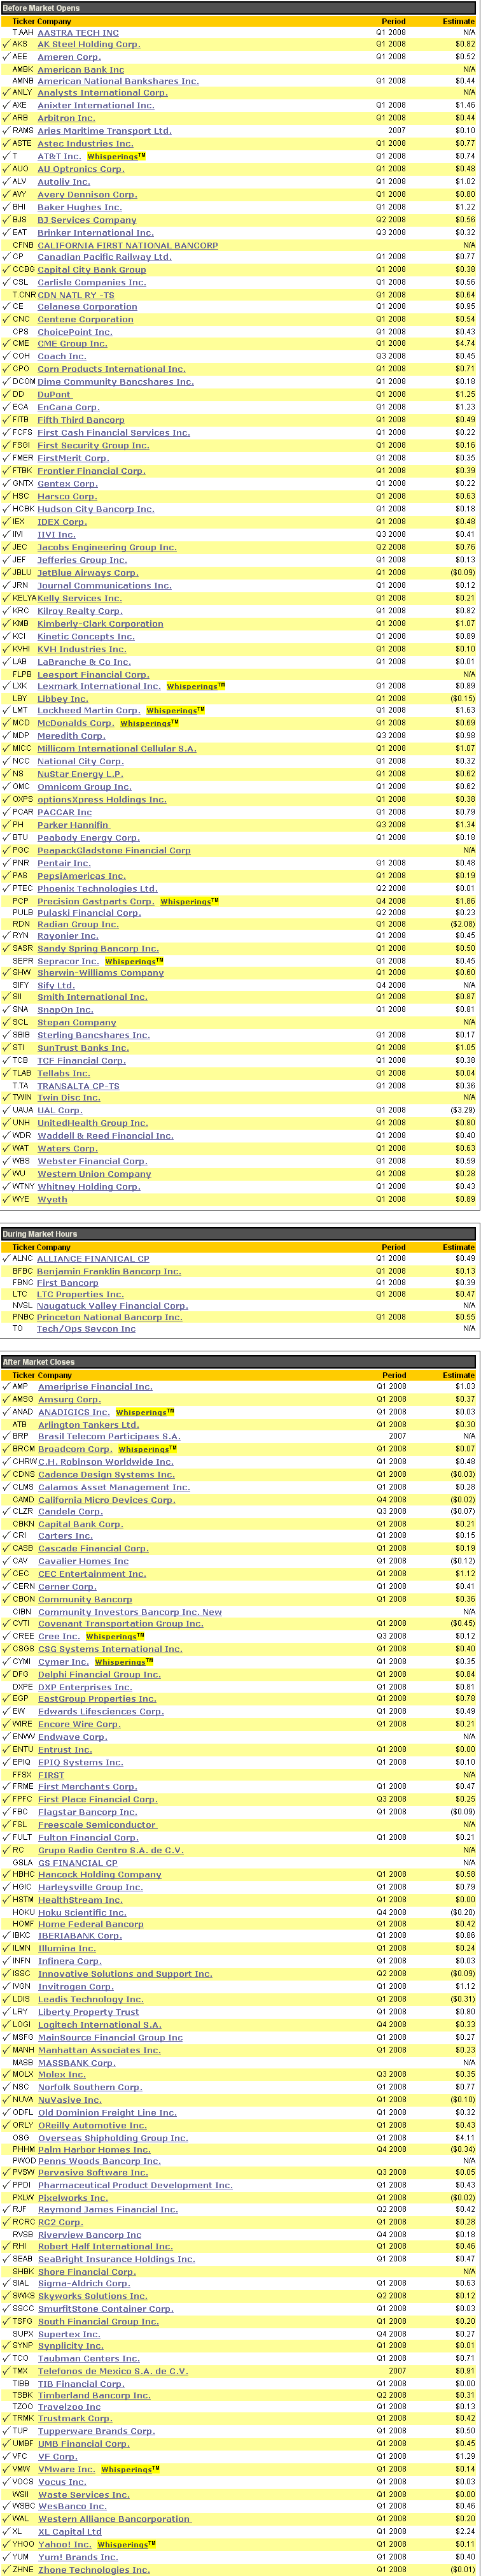
Task: Click the checkmark icon beside ticker ALNC
Action: click(6, 1259)
